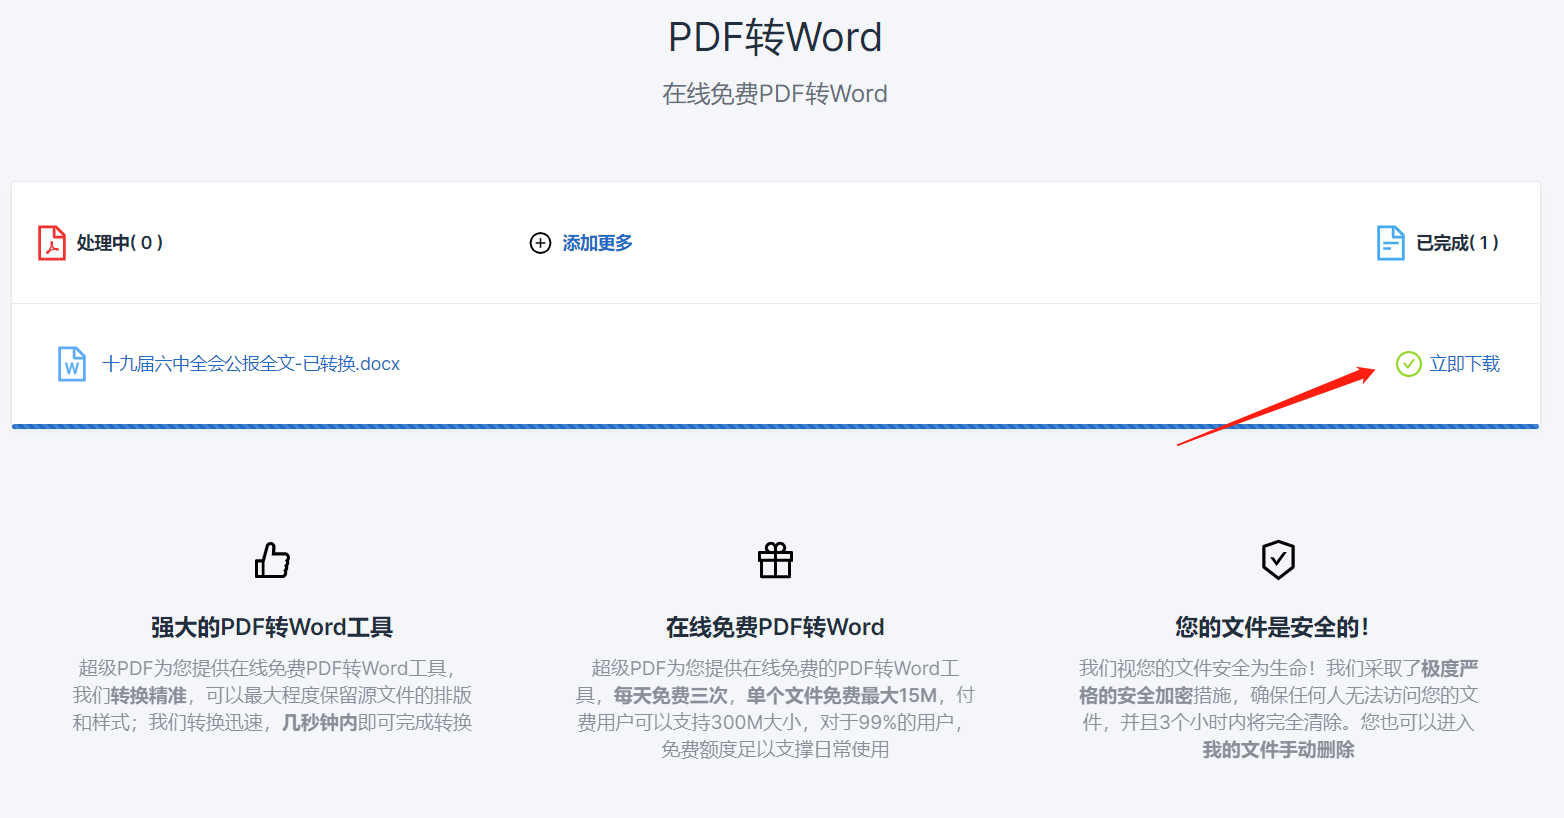The height and width of the screenshot is (818, 1564).
Task: Open the 已完成(1) completed list
Action: coord(1458,243)
